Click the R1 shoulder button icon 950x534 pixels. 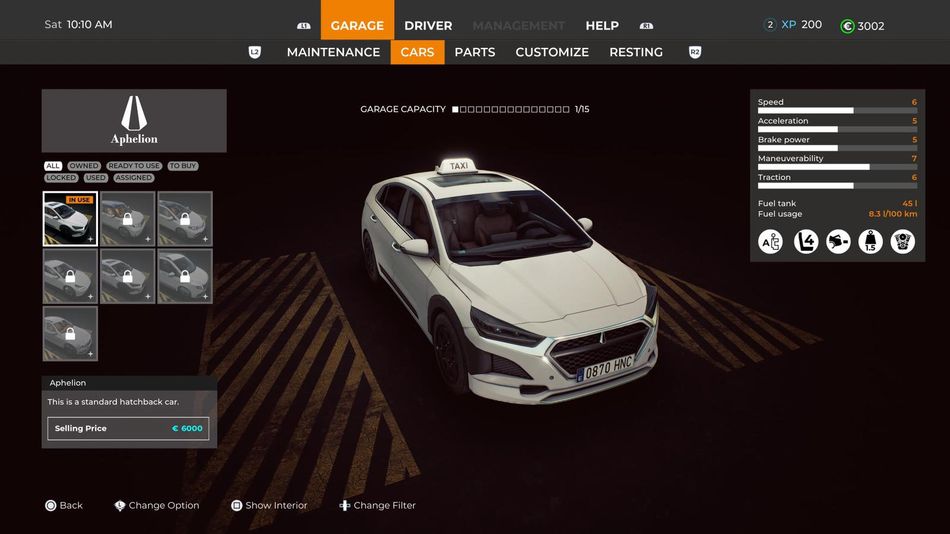(x=646, y=25)
